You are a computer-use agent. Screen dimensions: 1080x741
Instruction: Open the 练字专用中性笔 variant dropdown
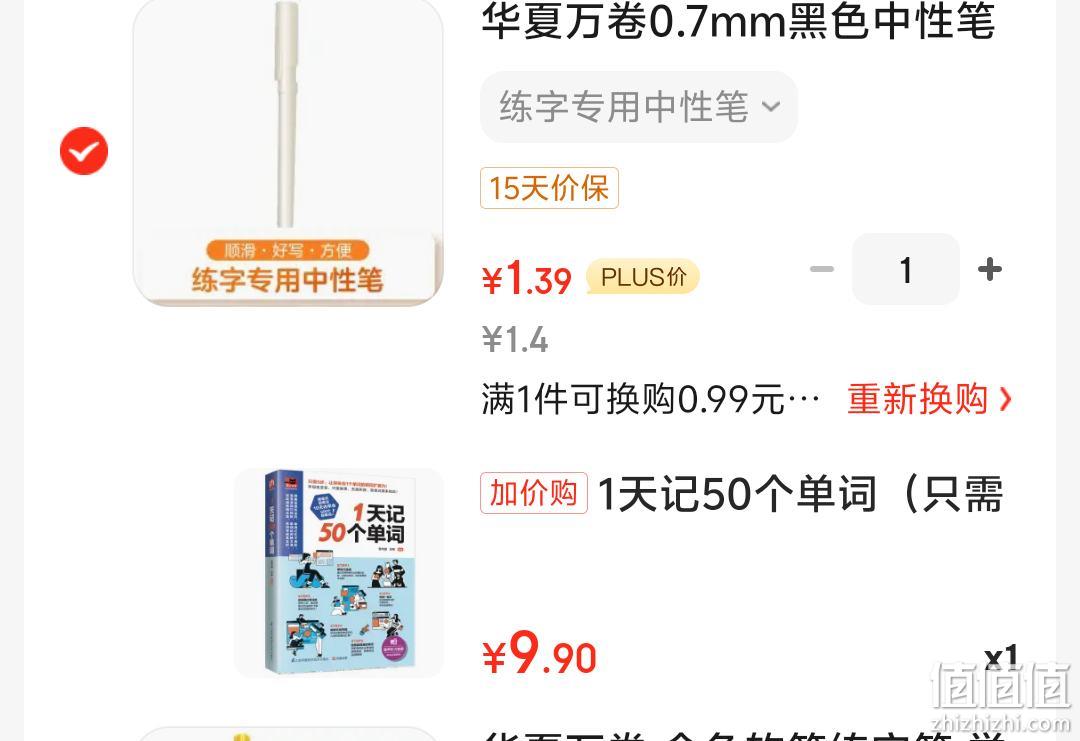(638, 107)
